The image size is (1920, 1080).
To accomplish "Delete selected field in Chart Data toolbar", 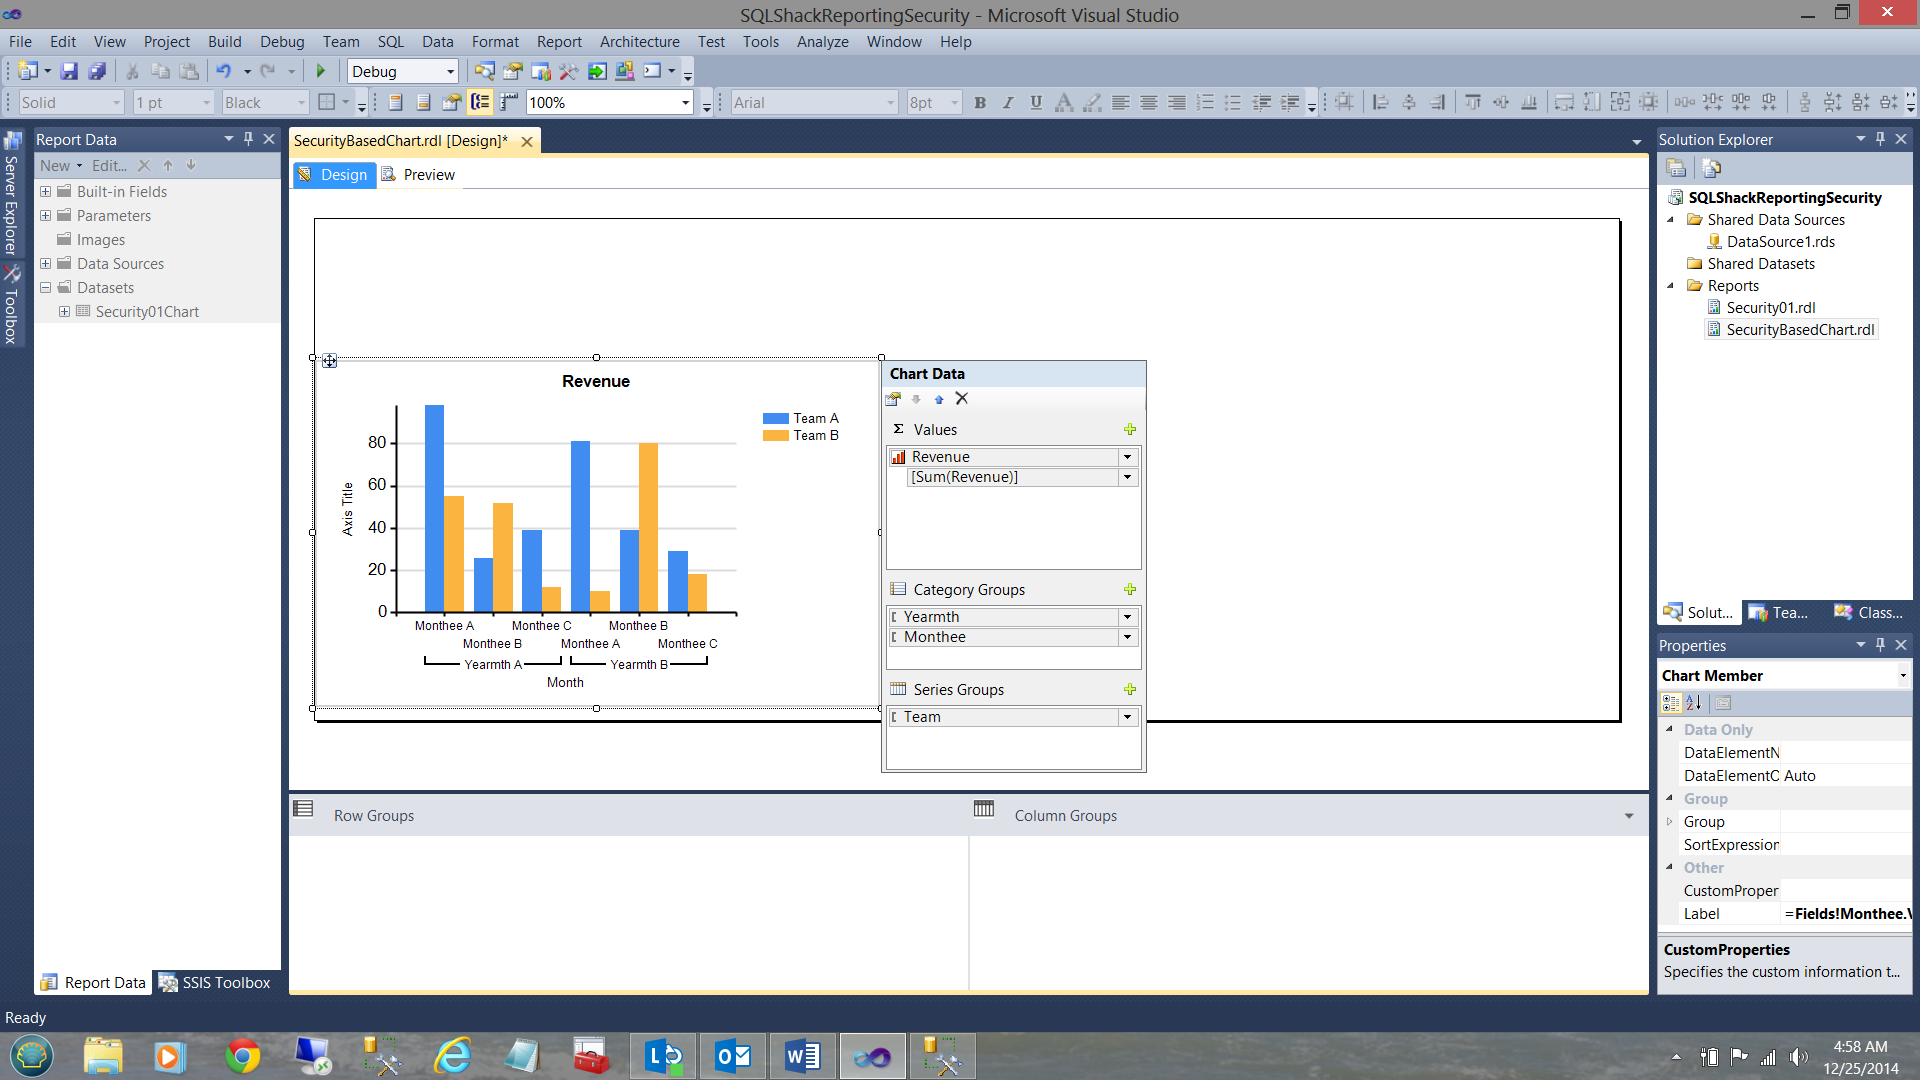I will point(962,399).
